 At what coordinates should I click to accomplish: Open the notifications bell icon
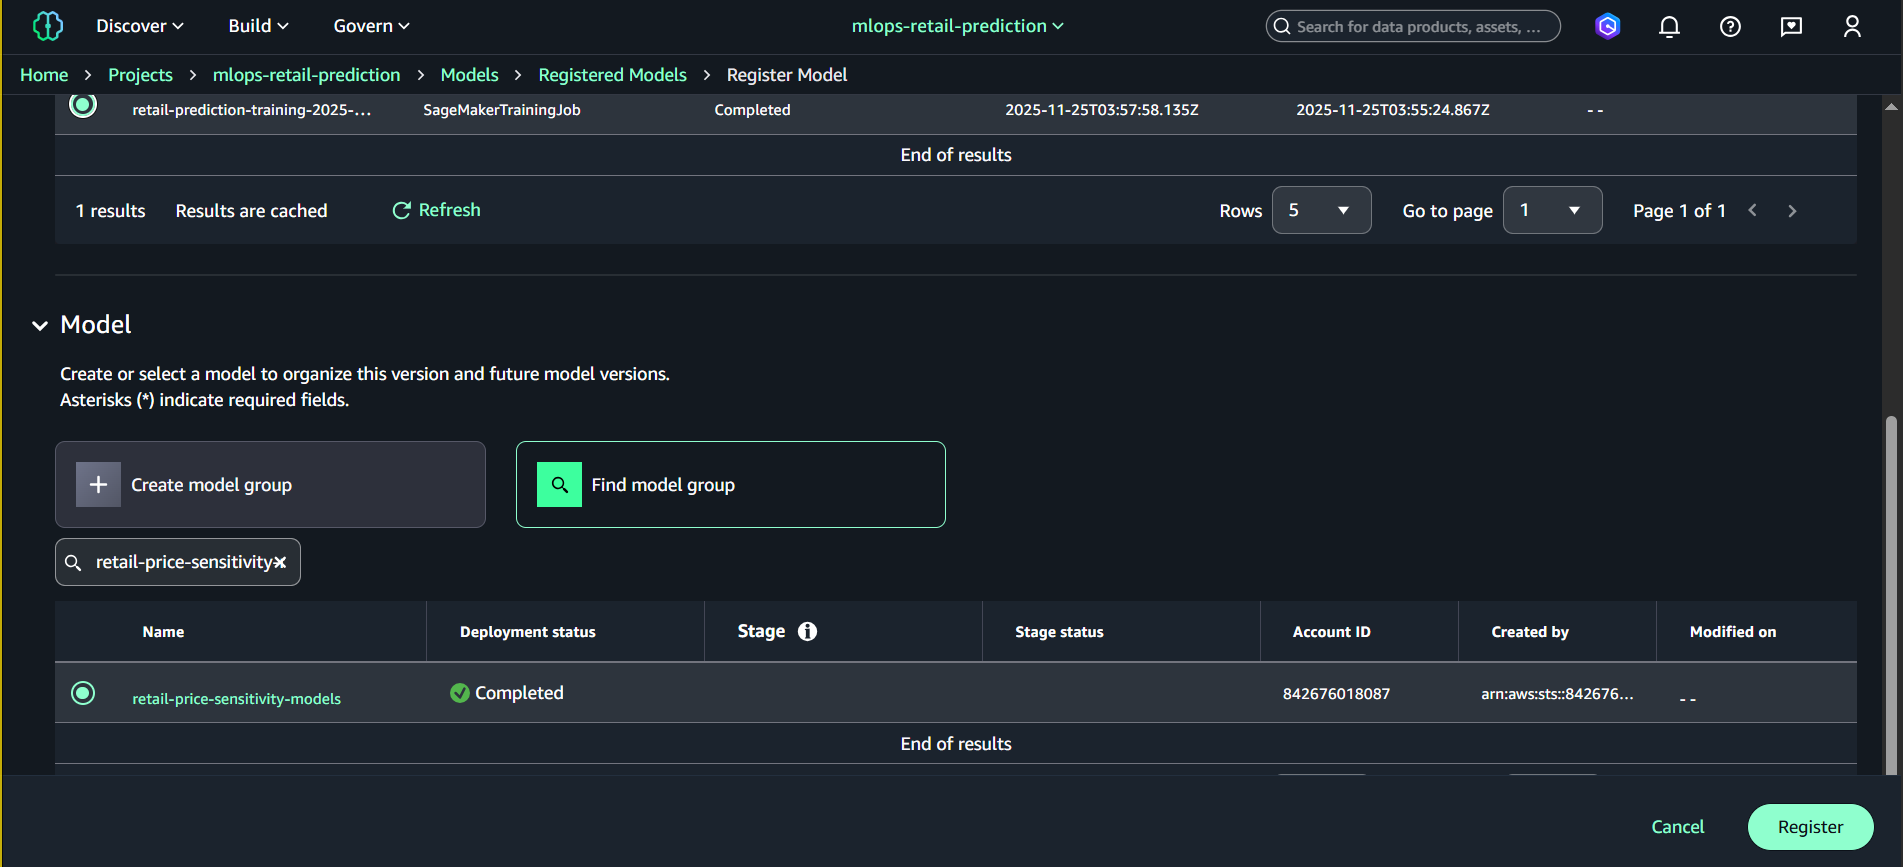[x=1669, y=27]
